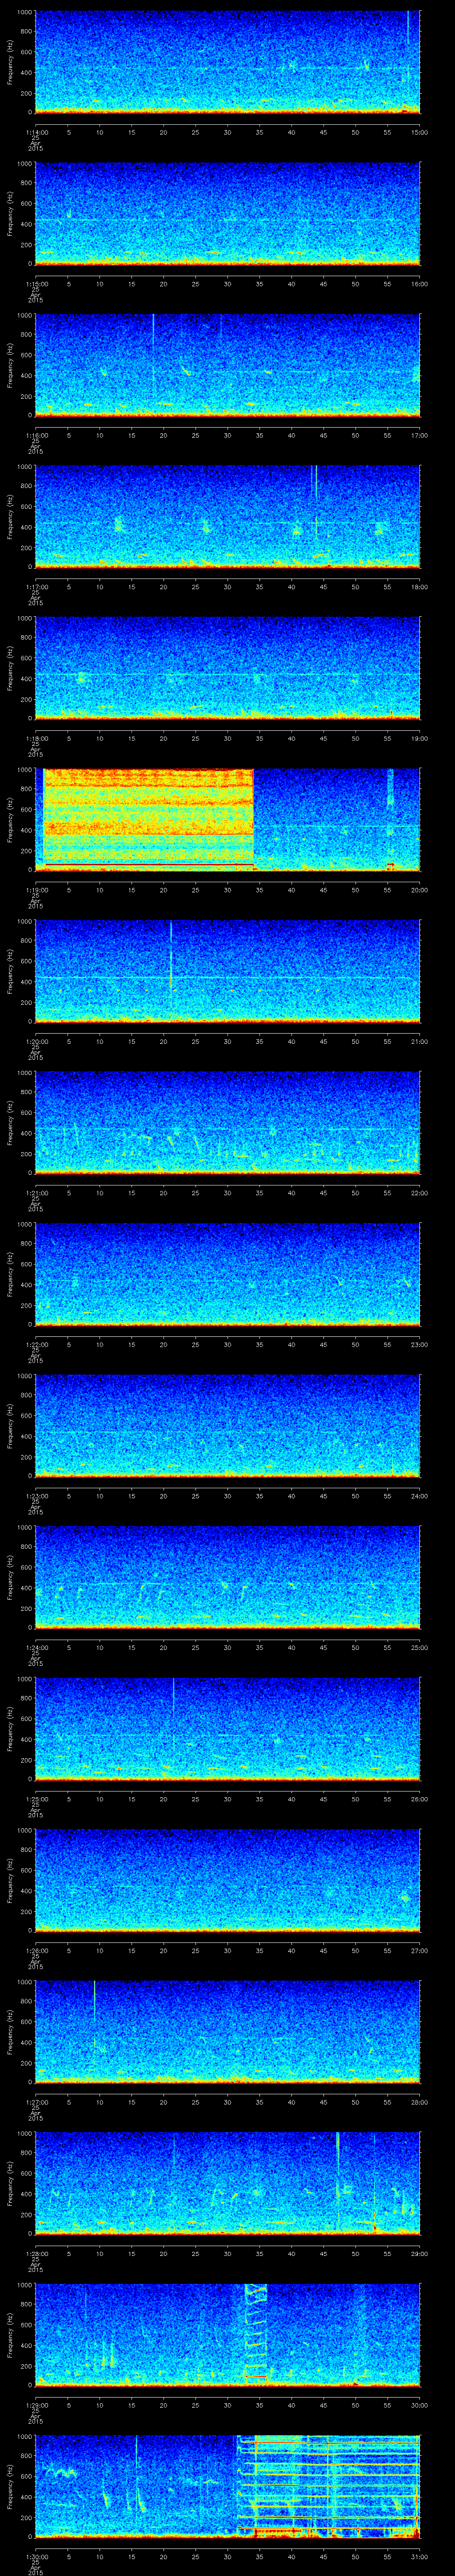Click the '24:00' end time label
Viewport: 455px width, 2576px height.
click(x=420, y=1495)
